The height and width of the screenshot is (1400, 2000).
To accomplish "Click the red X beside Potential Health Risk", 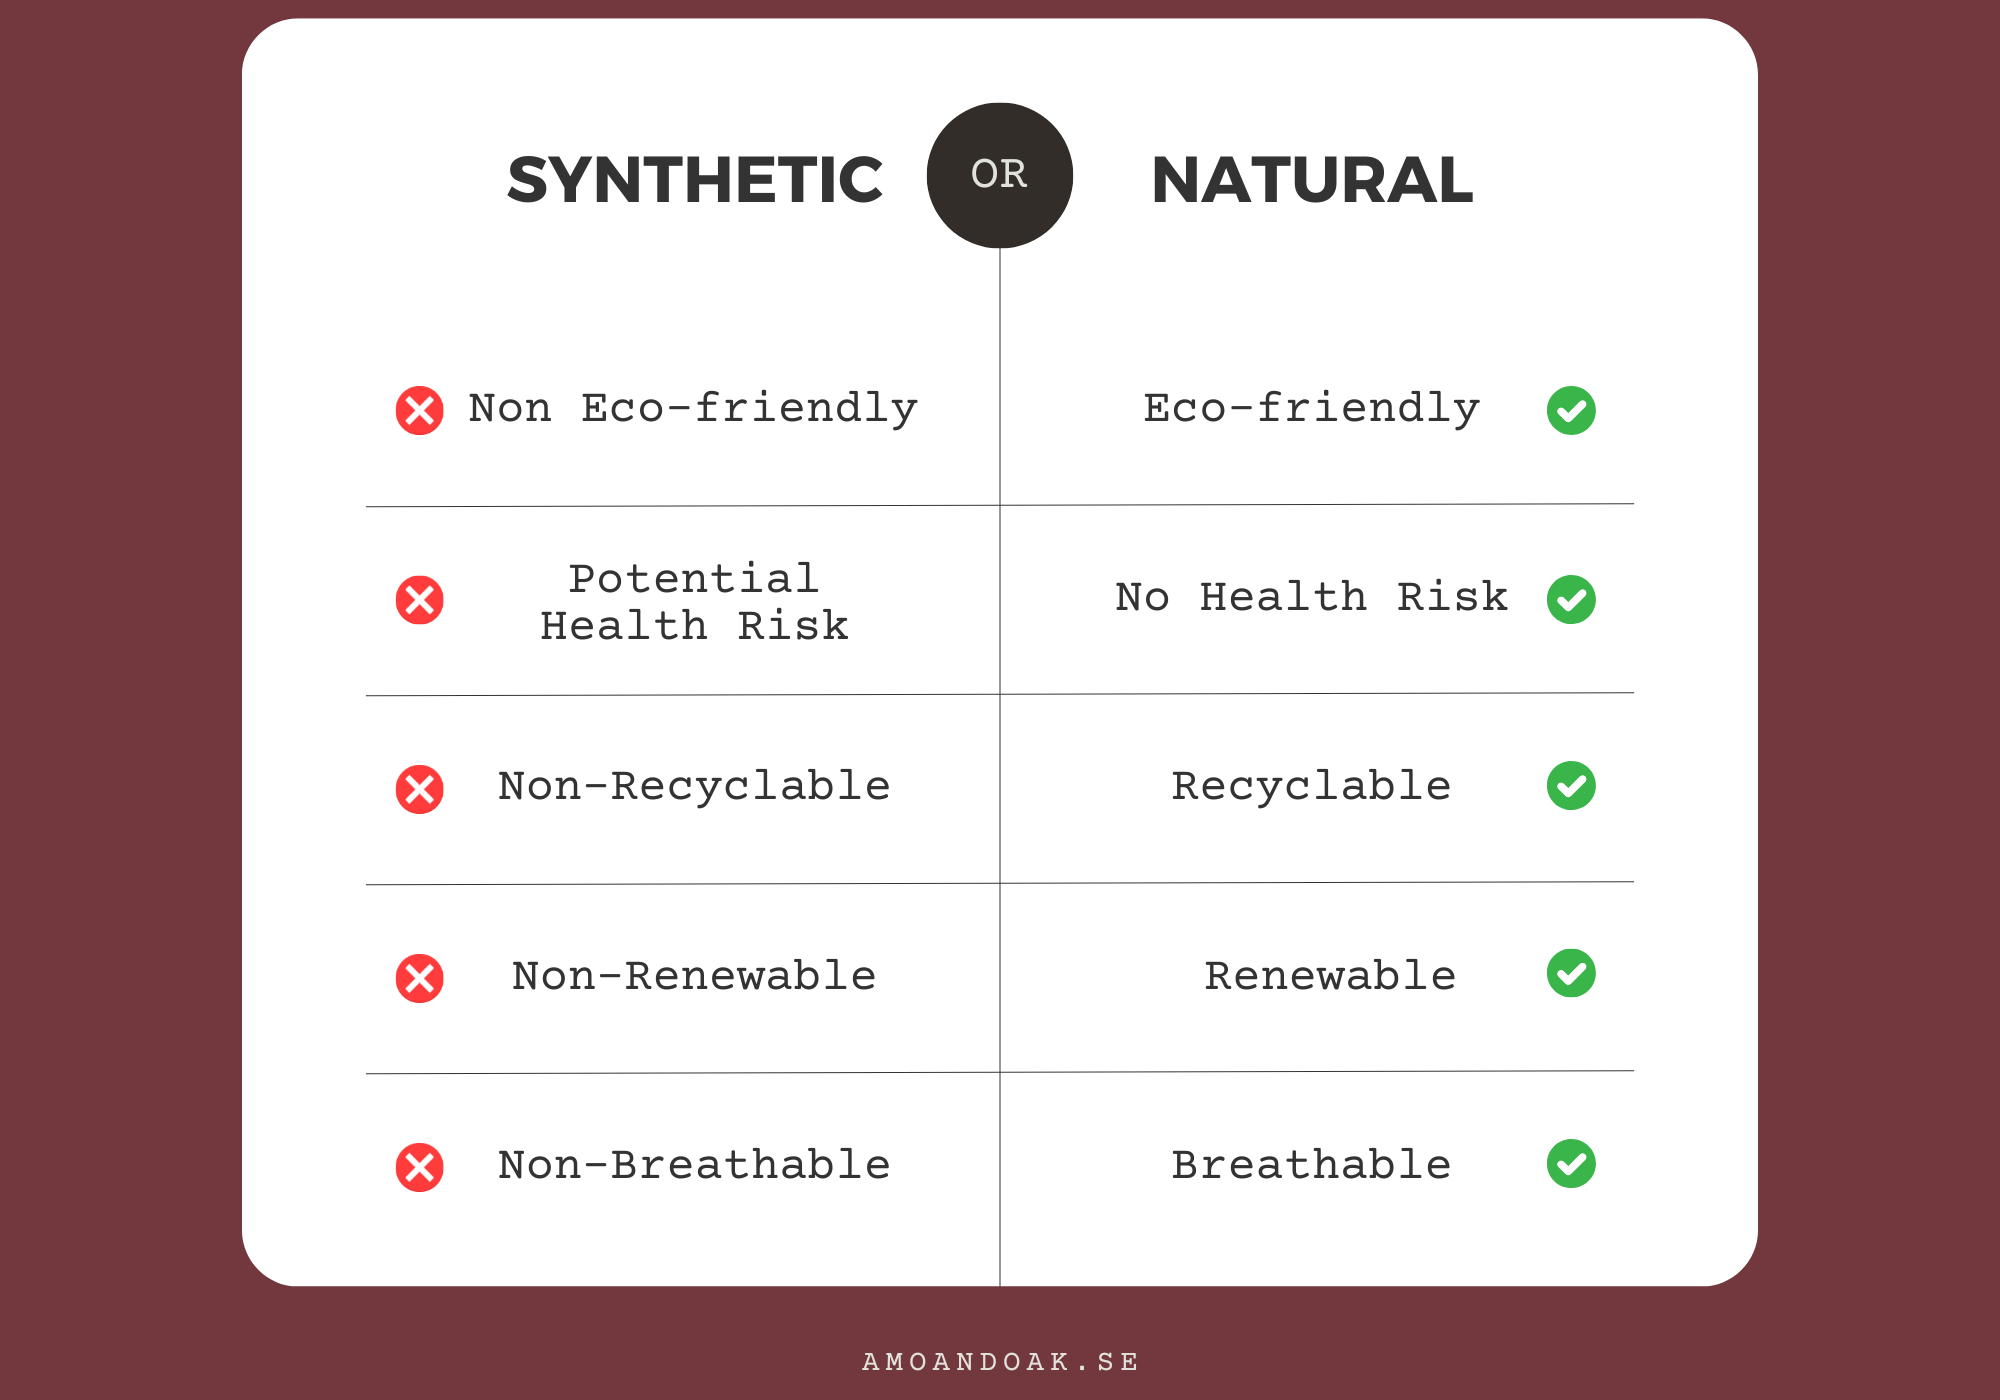I will (420, 600).
